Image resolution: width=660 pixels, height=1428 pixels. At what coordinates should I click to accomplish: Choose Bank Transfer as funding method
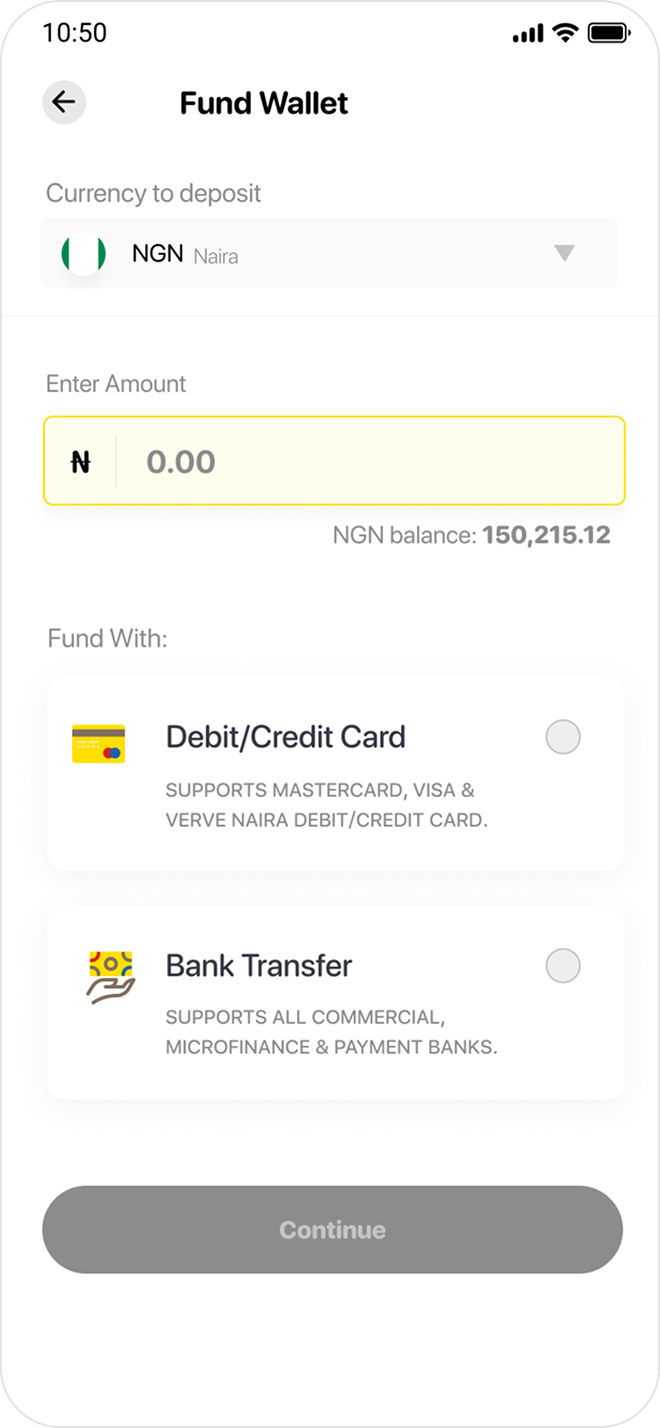335,1002
